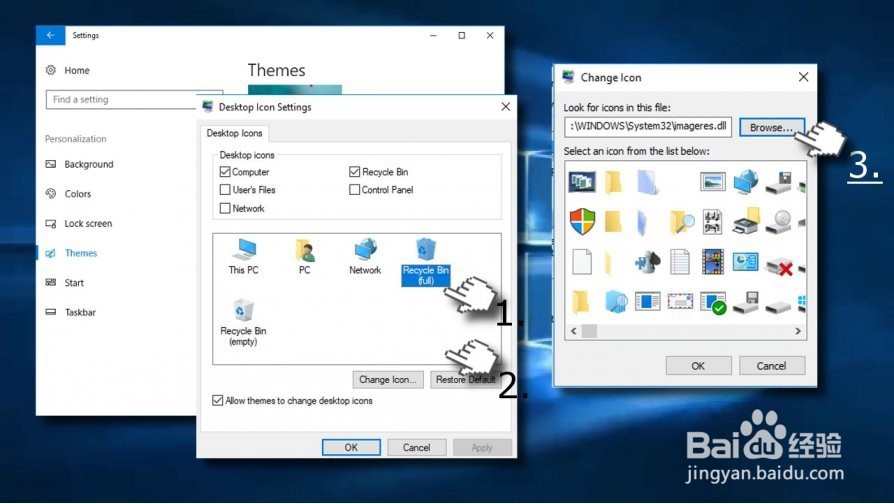The width and height of the screenshot is (894, 504).
Task: Click the Find a setting search box
Action: 134,100
